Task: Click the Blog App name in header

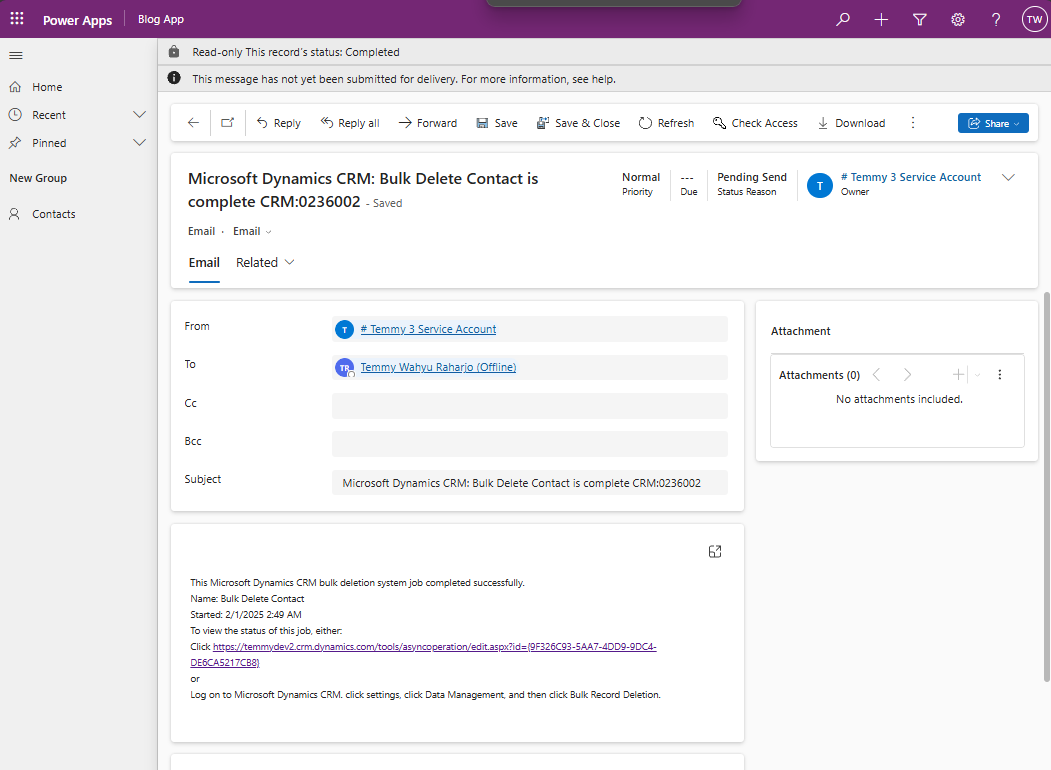Action: point(161,19)
